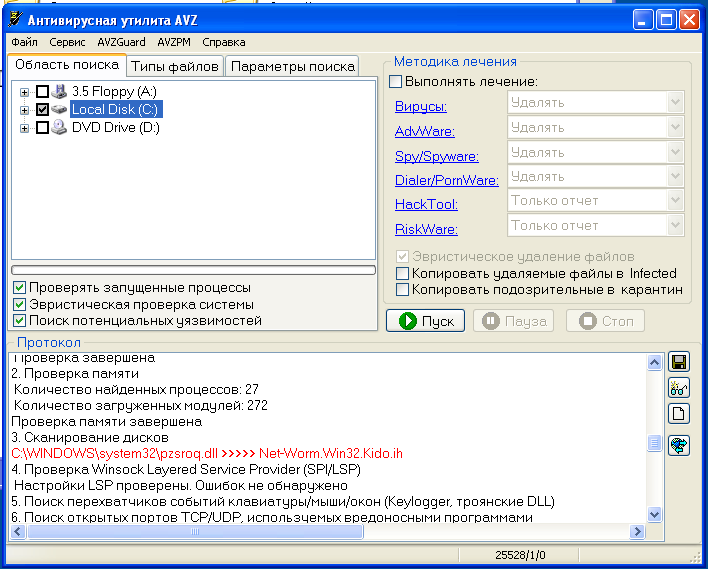Screen dimensions: 708x569
Task: Click the Стоп button
Action: pyautogui.click(x=605, y=321)
